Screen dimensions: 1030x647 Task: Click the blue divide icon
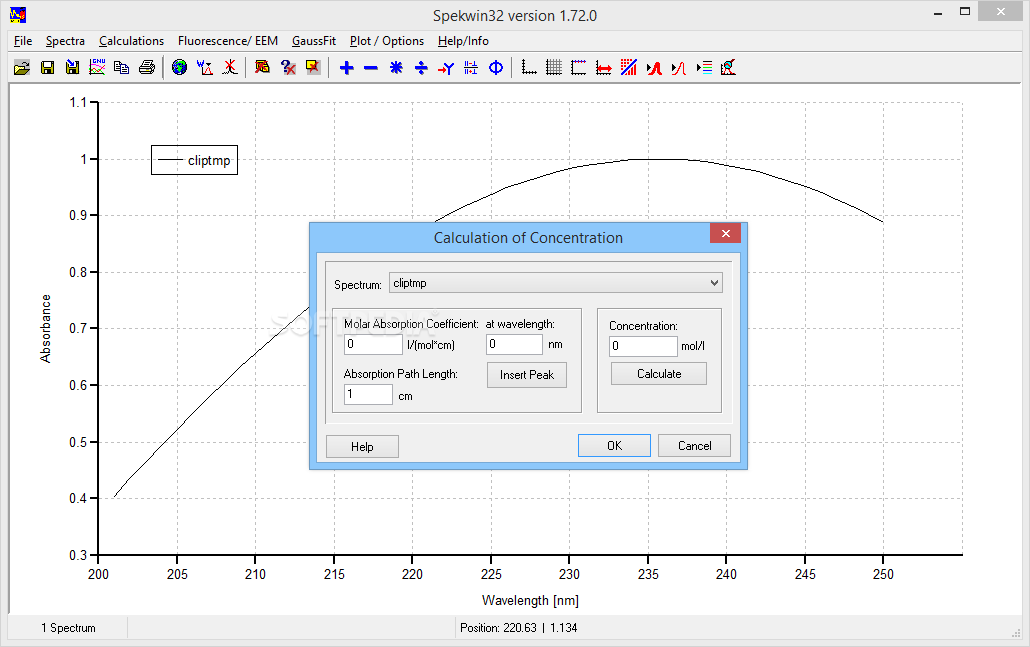[421, 68]
